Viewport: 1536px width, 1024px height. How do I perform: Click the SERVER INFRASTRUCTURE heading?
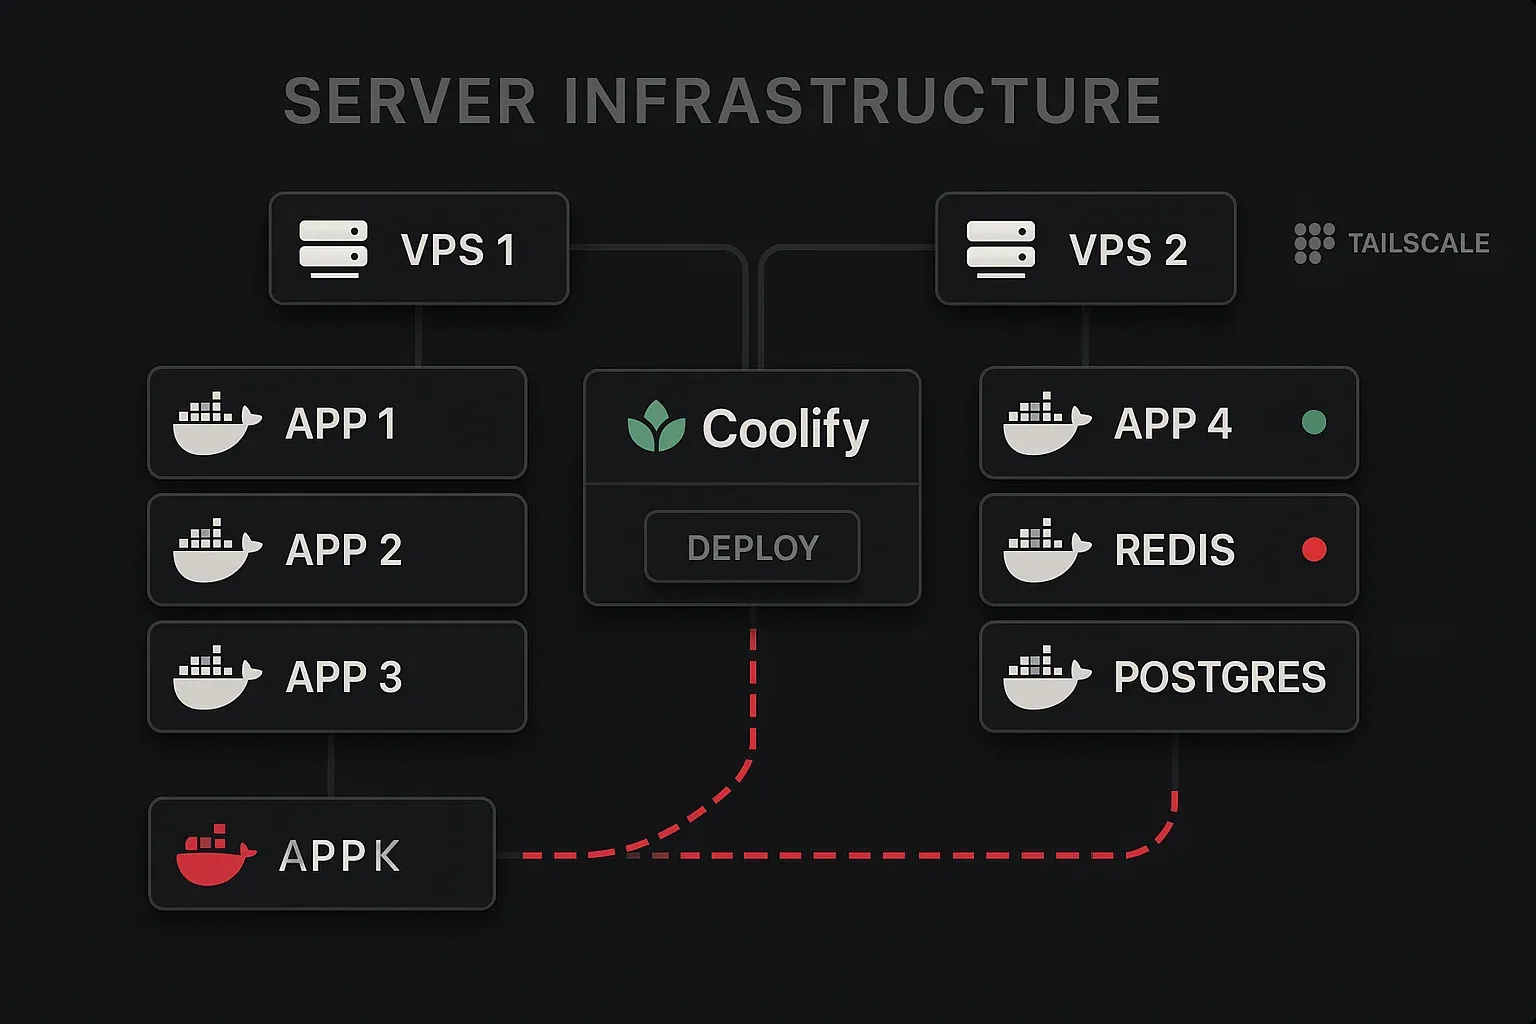pos(722,101)
